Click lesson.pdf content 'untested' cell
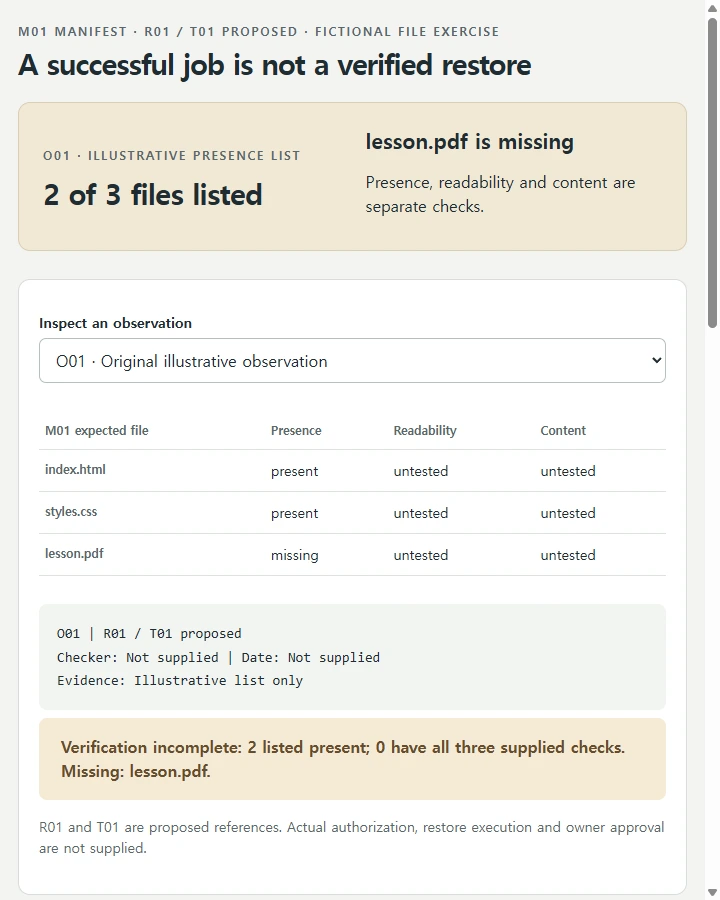Image resolution: width=720 pixels, height=900 pixels. point(568,555)
